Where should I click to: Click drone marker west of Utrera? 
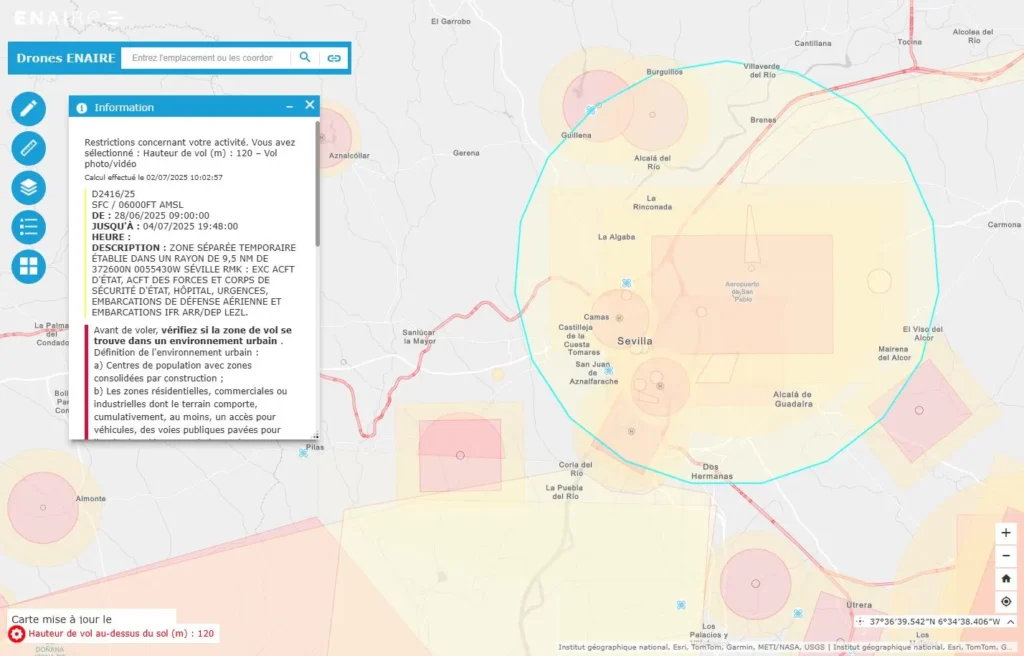pos(798,613)
